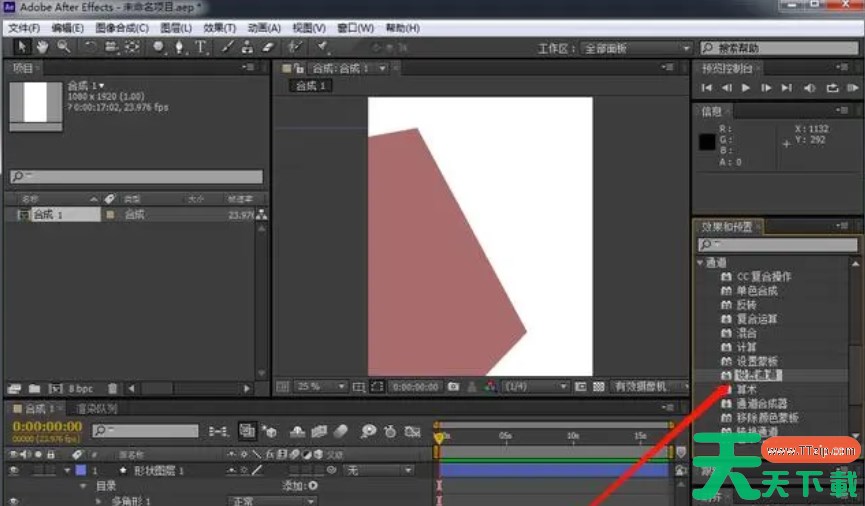The height and width of the screenshot is (506, 865).
Task: Toggle visibility eye of shape layer 1
Action: pyautogui.click(x=14, y=470)
